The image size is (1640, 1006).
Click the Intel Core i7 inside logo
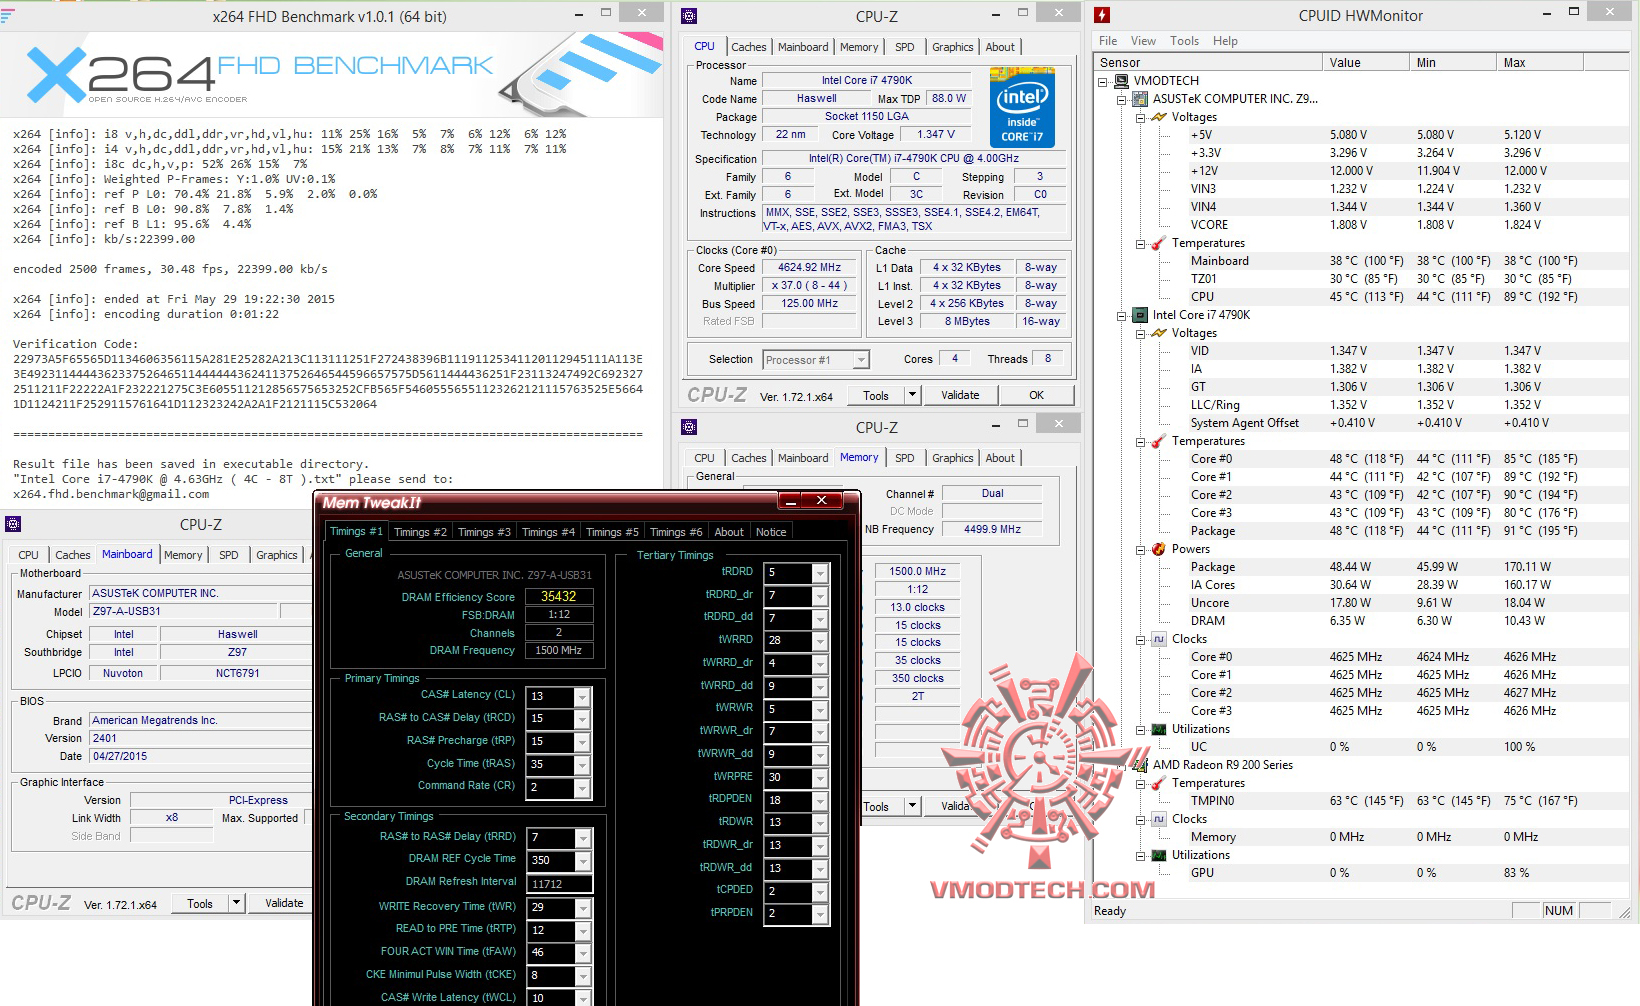(x=1022, y=107)
